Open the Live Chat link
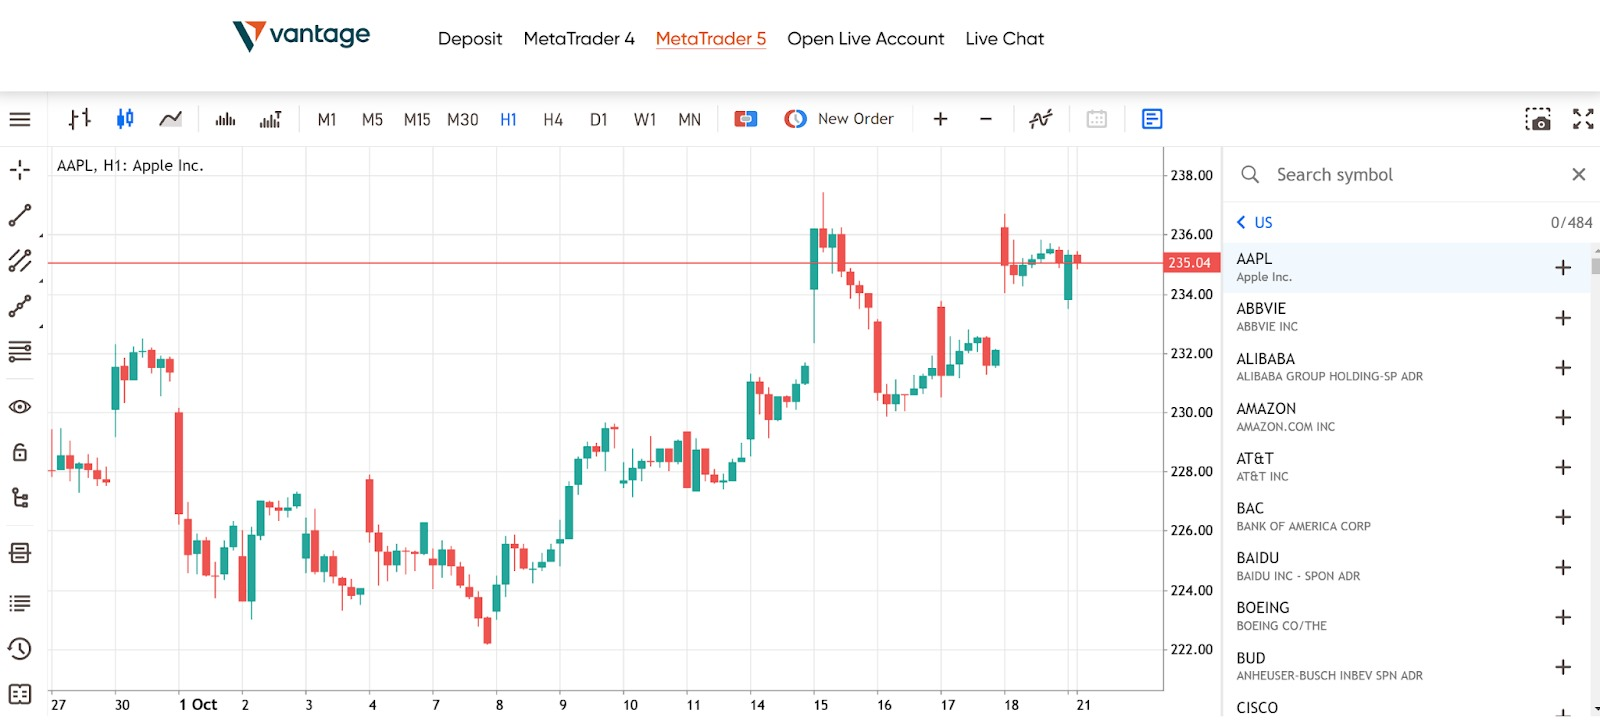 click(x=1004, y=39)
